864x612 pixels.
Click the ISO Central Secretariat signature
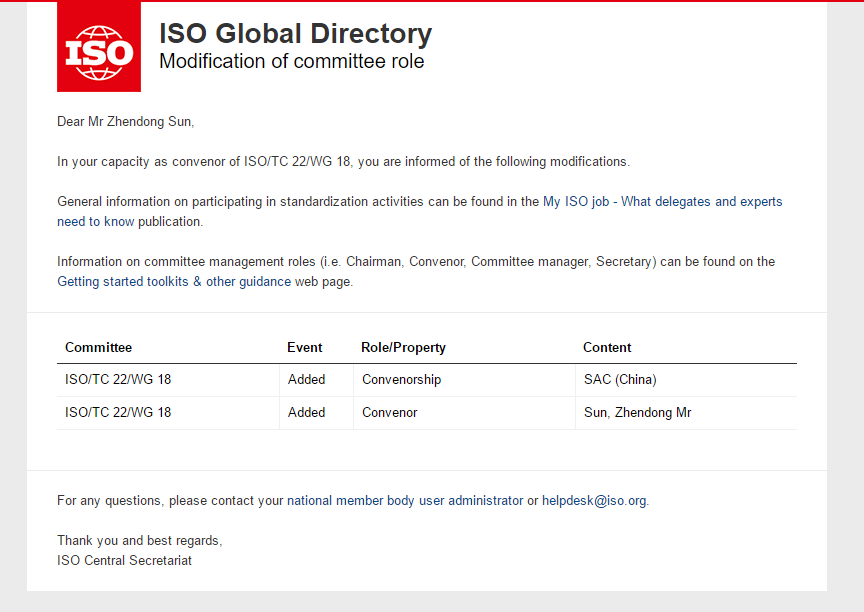[124, 560]
